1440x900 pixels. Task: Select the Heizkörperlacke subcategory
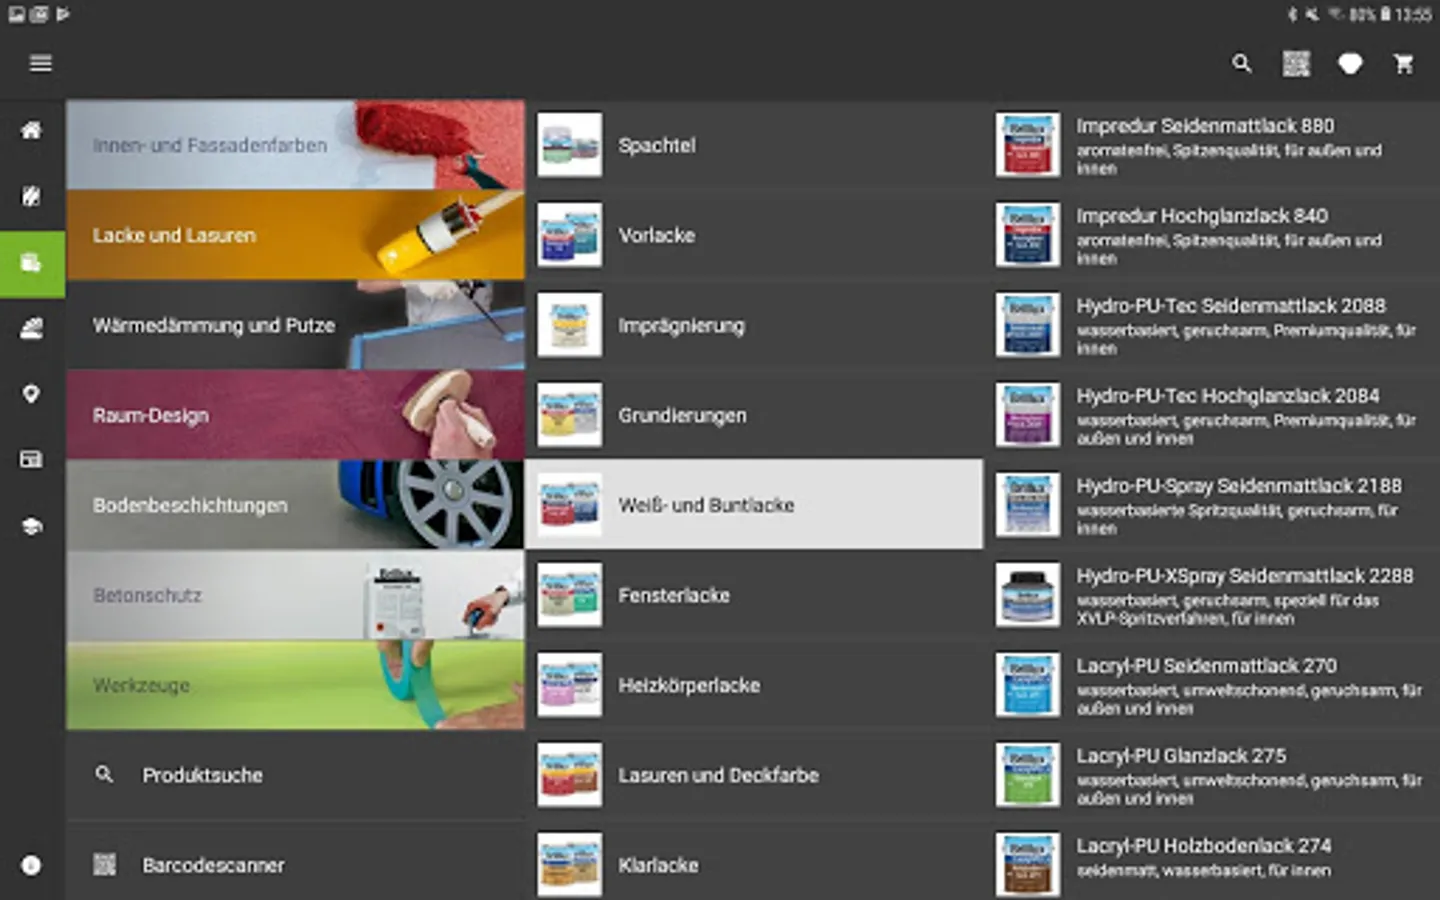pos(754,685)
